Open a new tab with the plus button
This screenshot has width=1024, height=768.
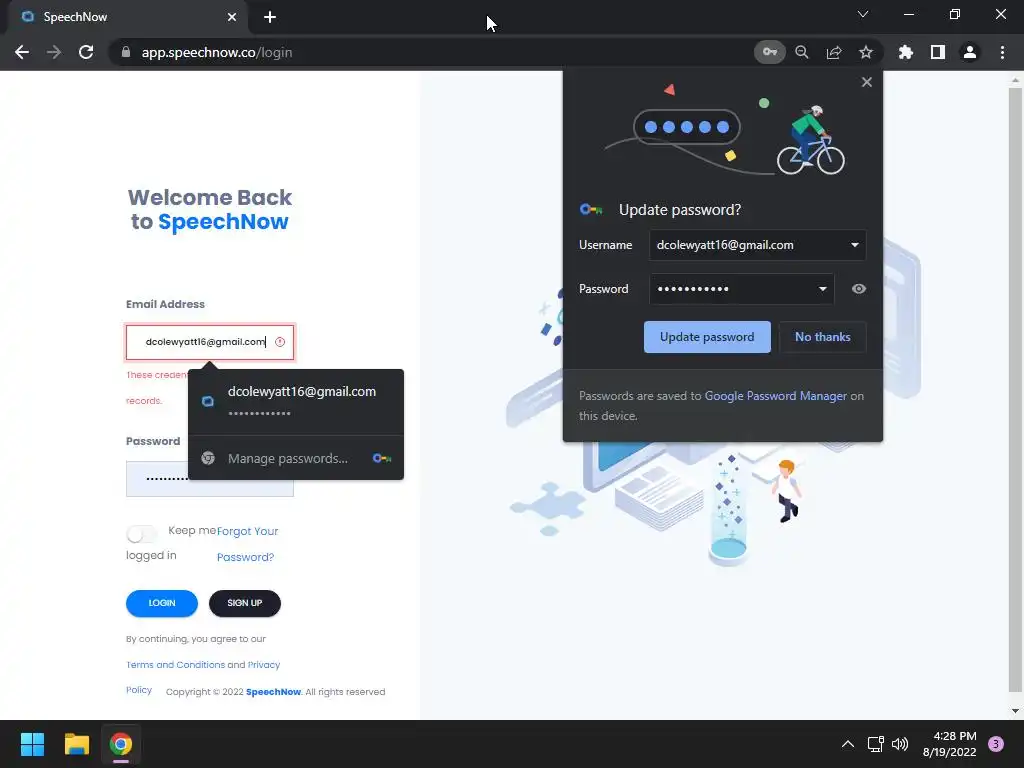point(270,17)
